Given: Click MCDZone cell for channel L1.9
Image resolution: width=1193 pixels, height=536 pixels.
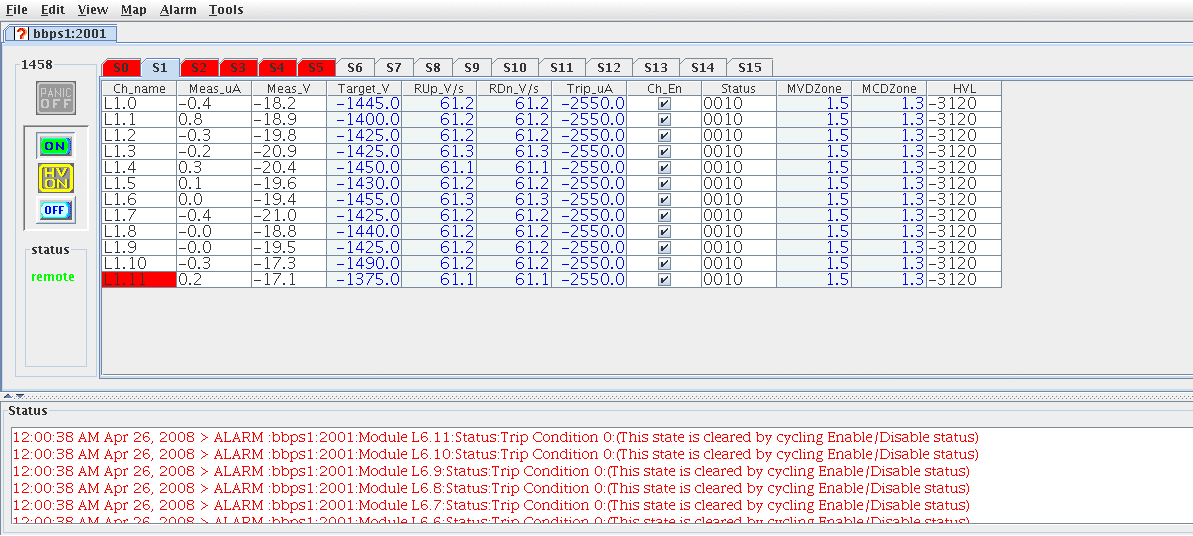Looking at the screenshot, I should click(x=889, y=247).
